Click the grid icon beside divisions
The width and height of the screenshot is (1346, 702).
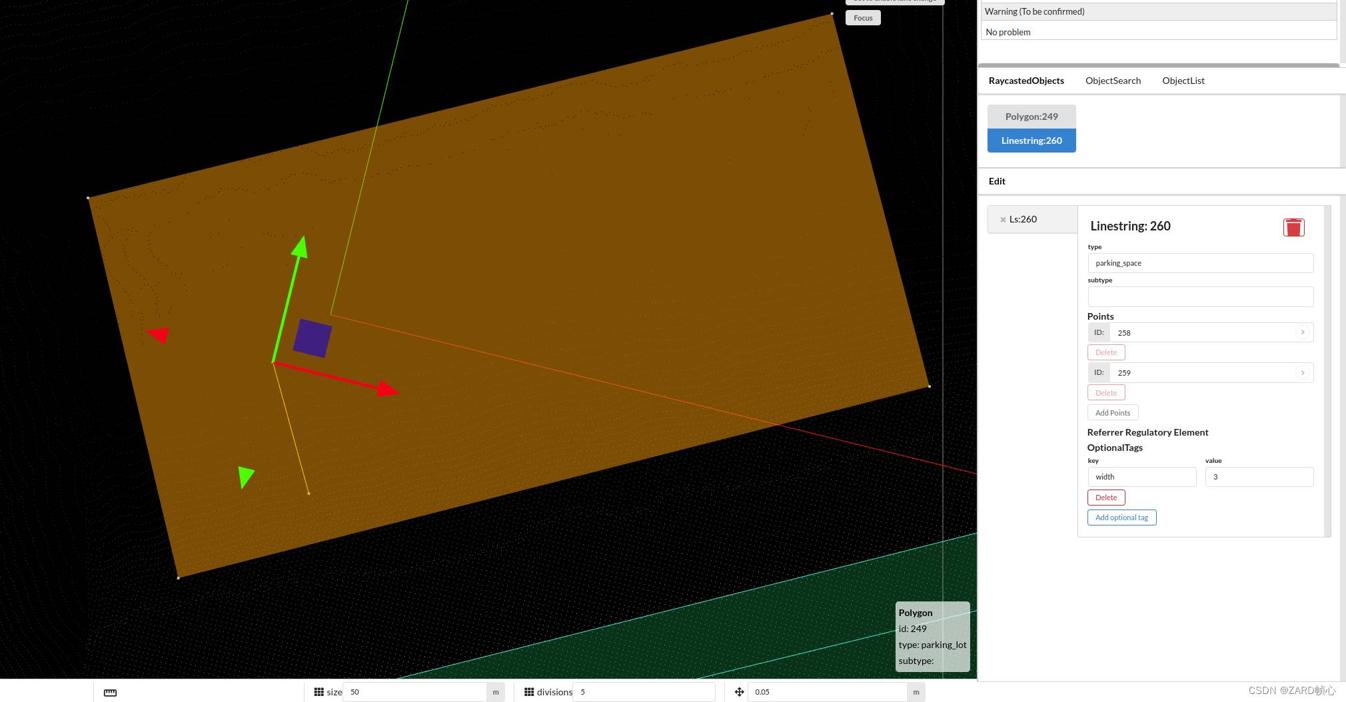pyautogui.click(x=529, y=692)
